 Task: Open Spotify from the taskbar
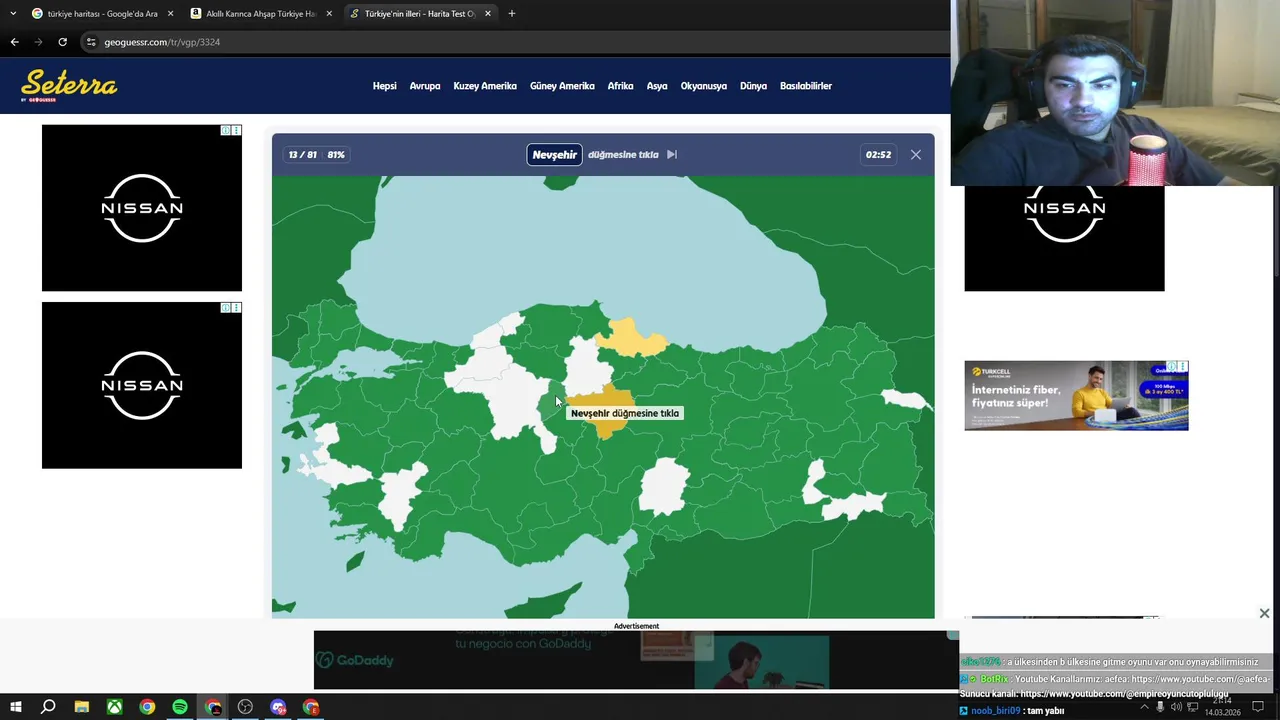pyautogui.click(x=180, y=708)
